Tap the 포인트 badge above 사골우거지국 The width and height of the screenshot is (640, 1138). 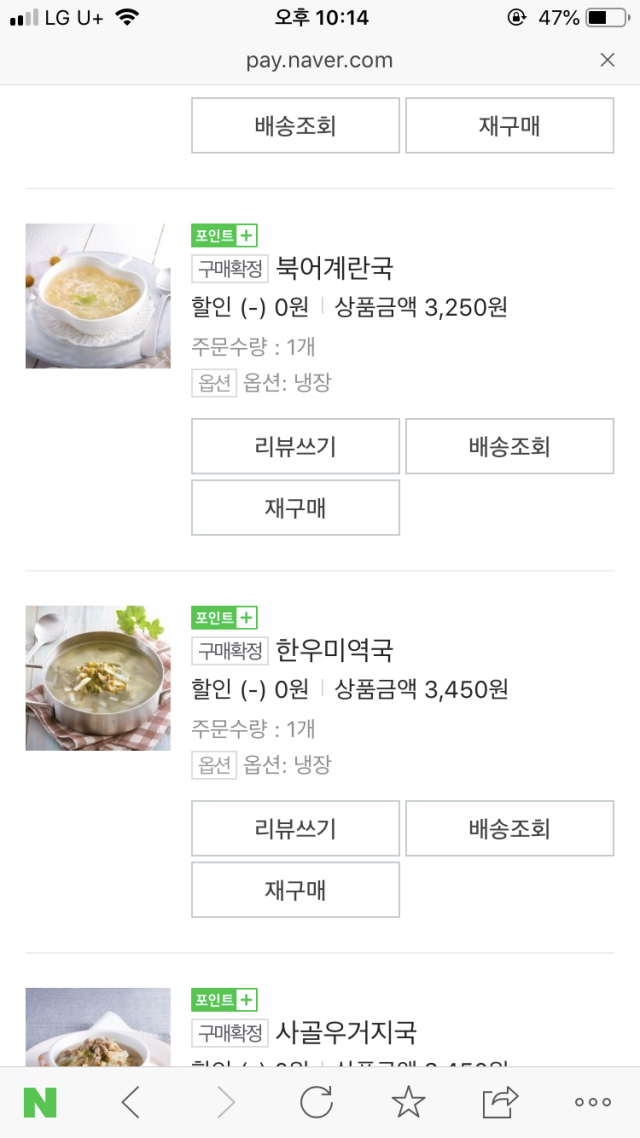(224, 999)
